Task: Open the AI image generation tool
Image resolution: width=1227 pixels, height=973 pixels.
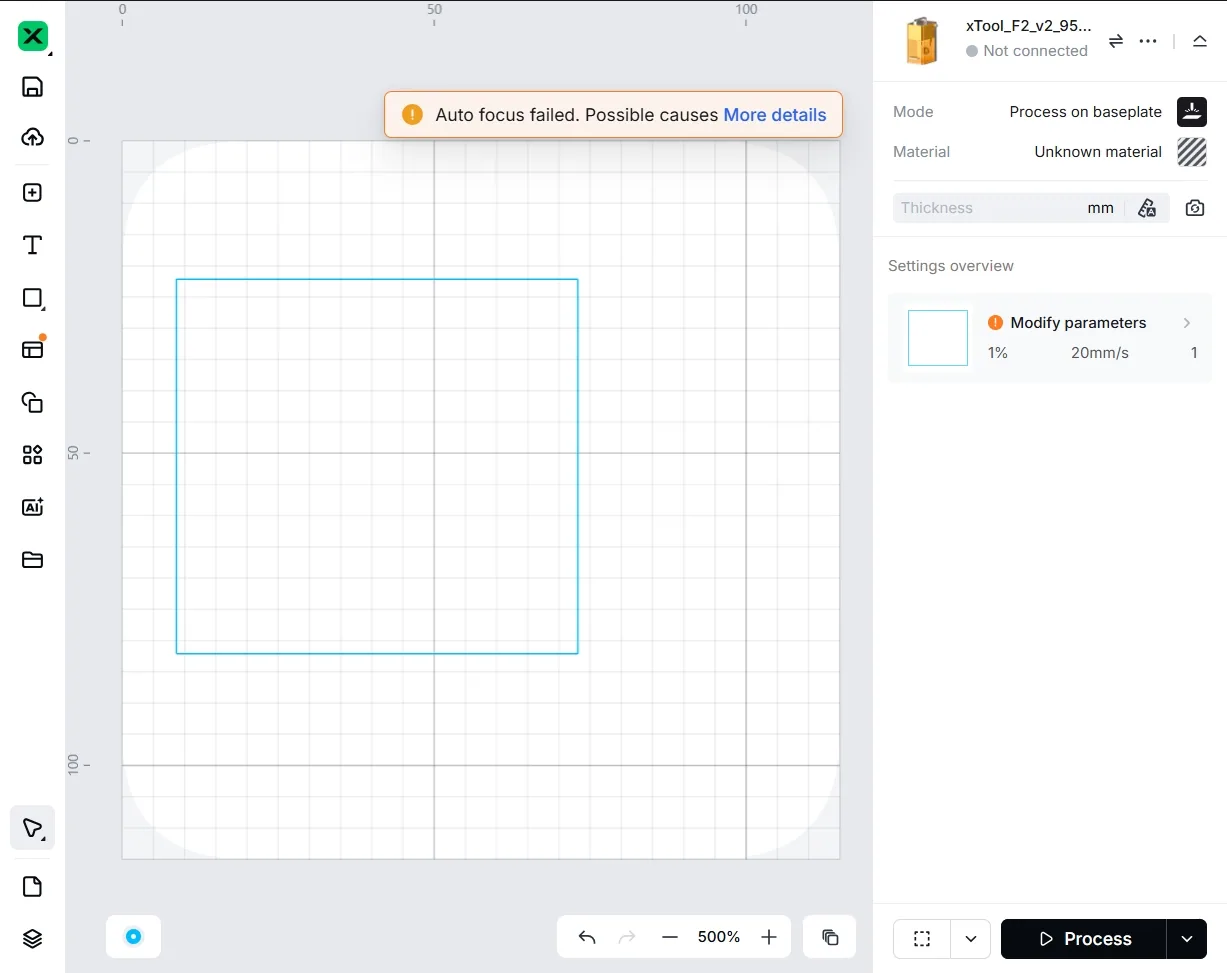Action: [x=32, y=507]
